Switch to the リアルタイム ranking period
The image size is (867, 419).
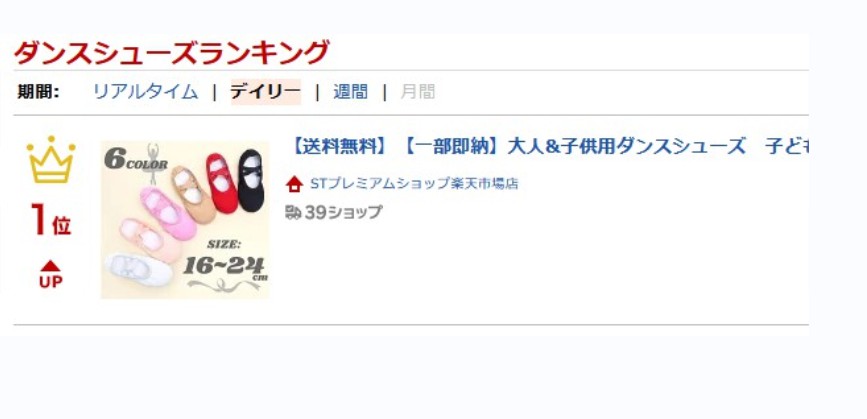click(145, 92)
